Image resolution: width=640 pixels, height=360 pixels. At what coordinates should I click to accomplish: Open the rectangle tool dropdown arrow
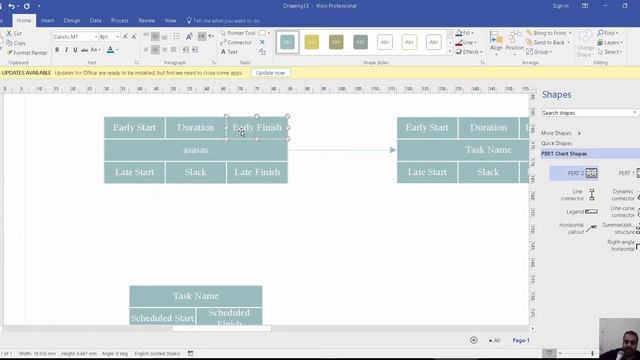coord(269,33)
